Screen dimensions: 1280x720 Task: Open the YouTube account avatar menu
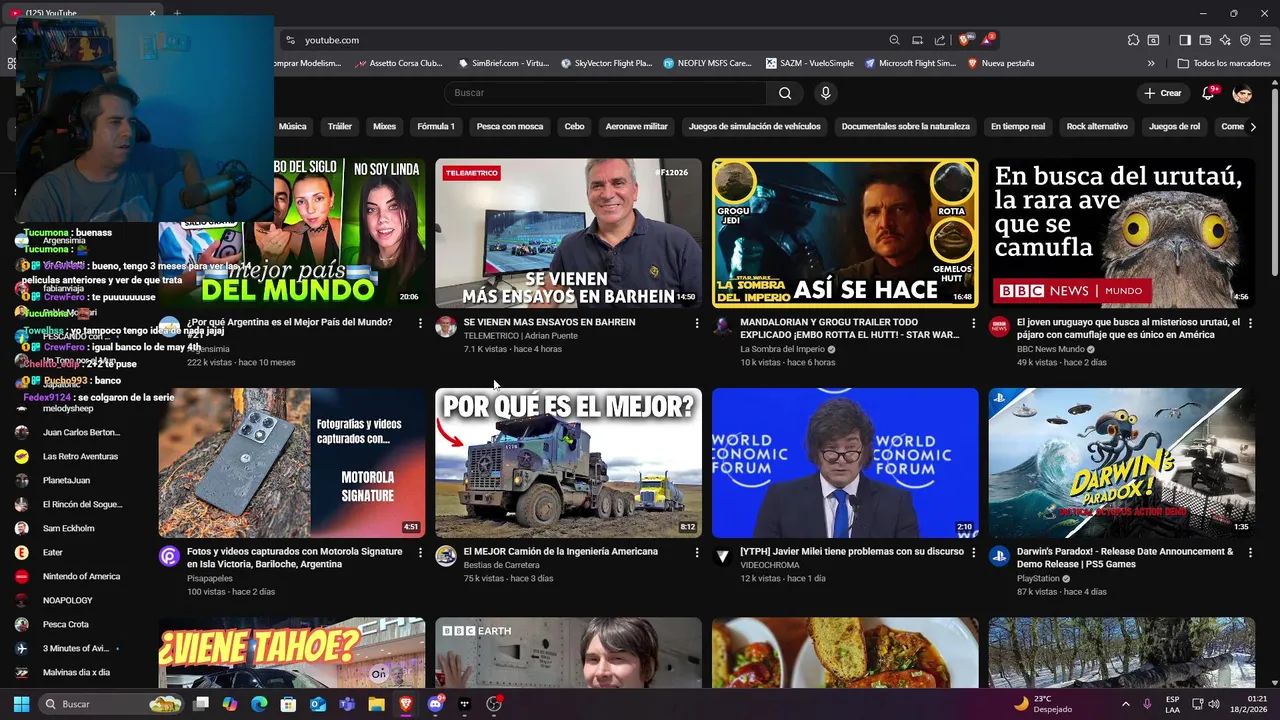point(1242,93)
